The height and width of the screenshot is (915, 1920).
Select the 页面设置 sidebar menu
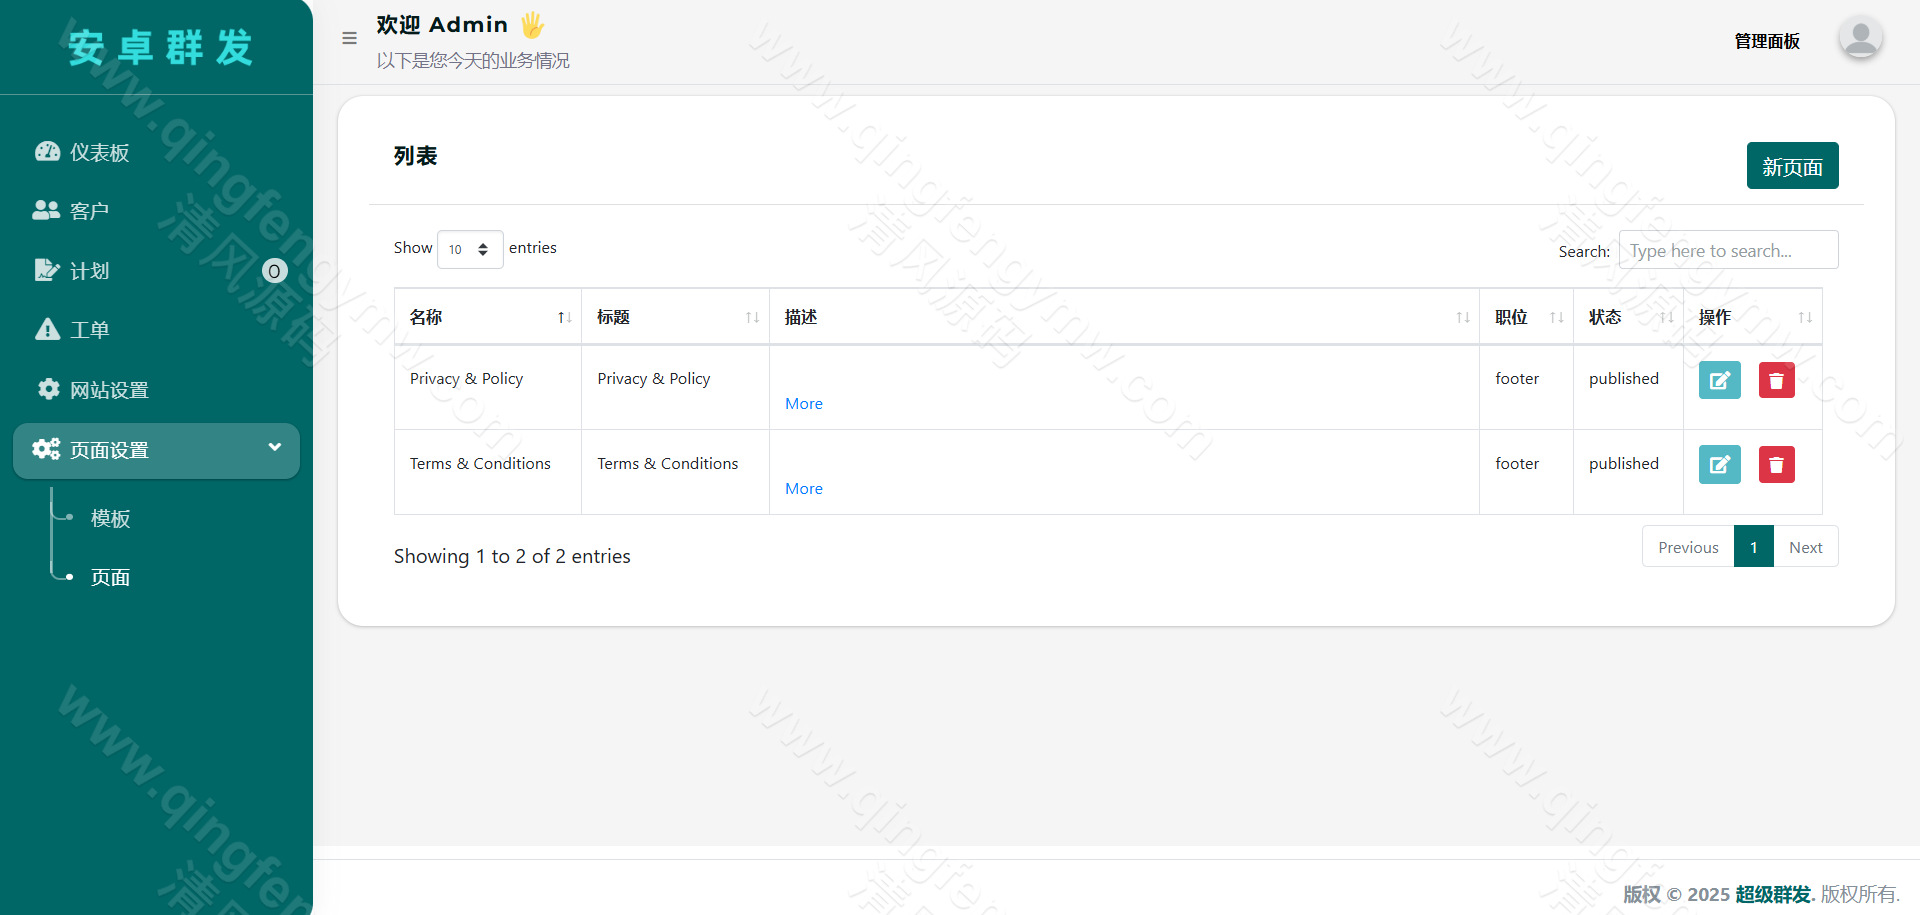point(156,450)
